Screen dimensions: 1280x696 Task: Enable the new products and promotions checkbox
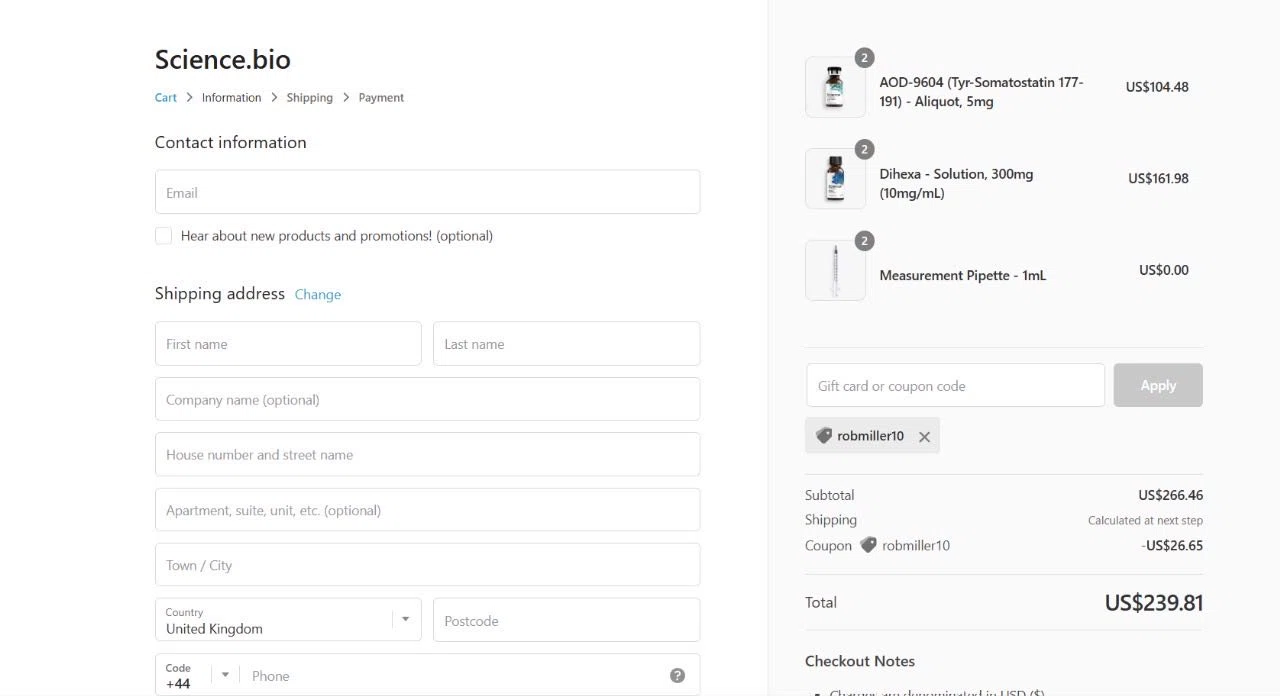[x=163, y=236]
